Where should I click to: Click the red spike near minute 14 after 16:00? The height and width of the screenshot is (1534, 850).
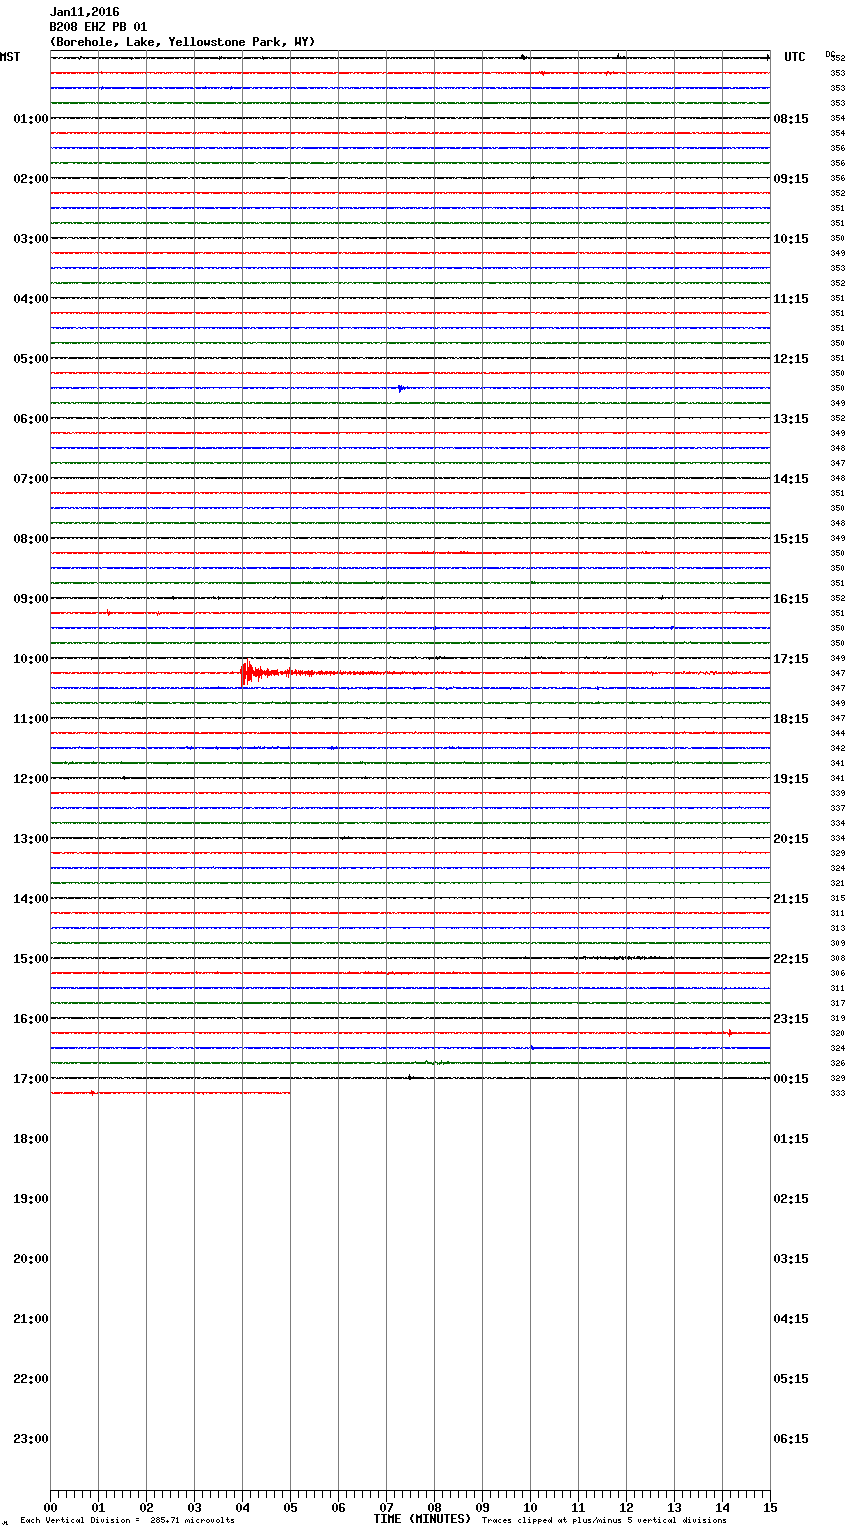pyautogui.click(x=730, y=1033)
